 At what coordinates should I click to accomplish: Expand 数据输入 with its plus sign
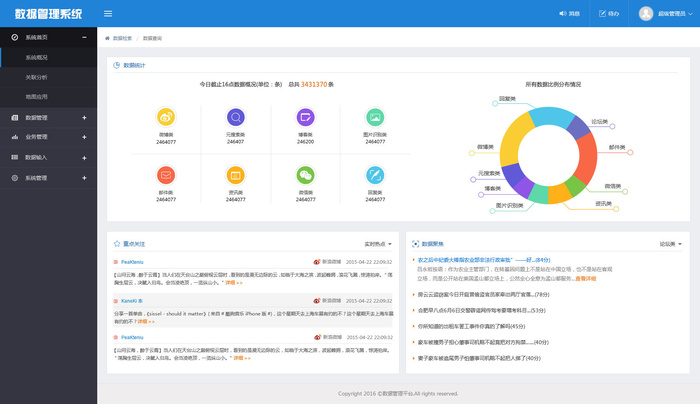tap(84, 158)
